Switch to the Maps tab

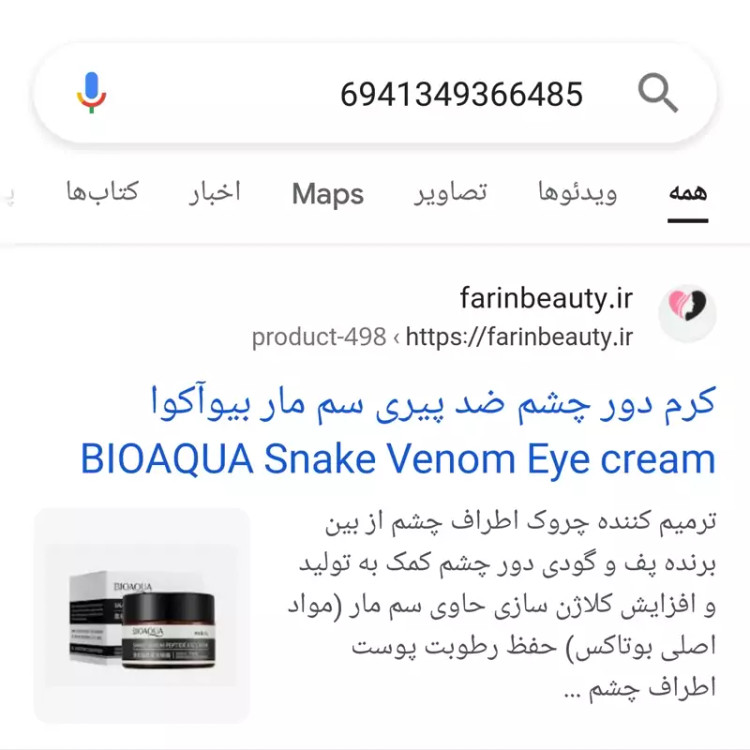[328, 194]
